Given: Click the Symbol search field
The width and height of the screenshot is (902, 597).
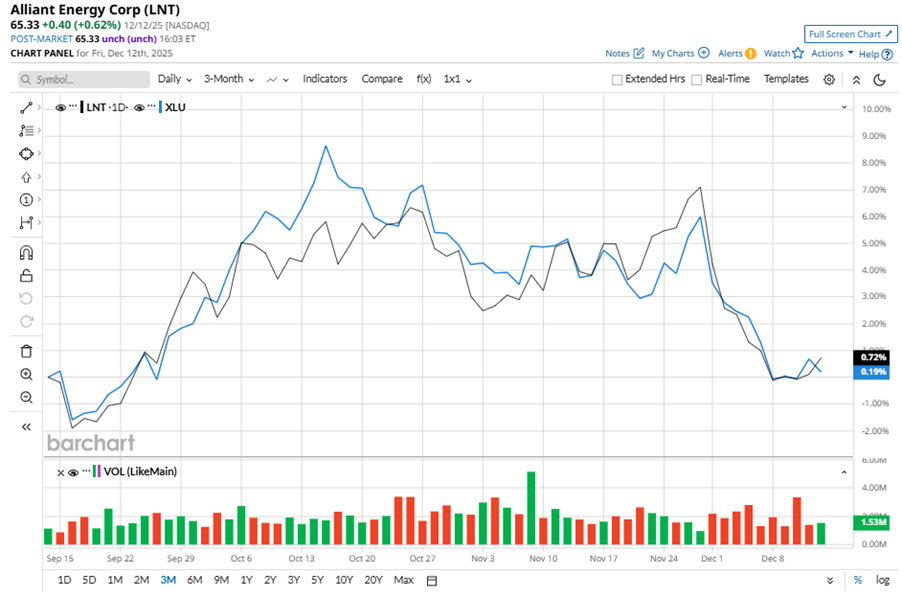Looking at the screenshot, I should point(84,79).
